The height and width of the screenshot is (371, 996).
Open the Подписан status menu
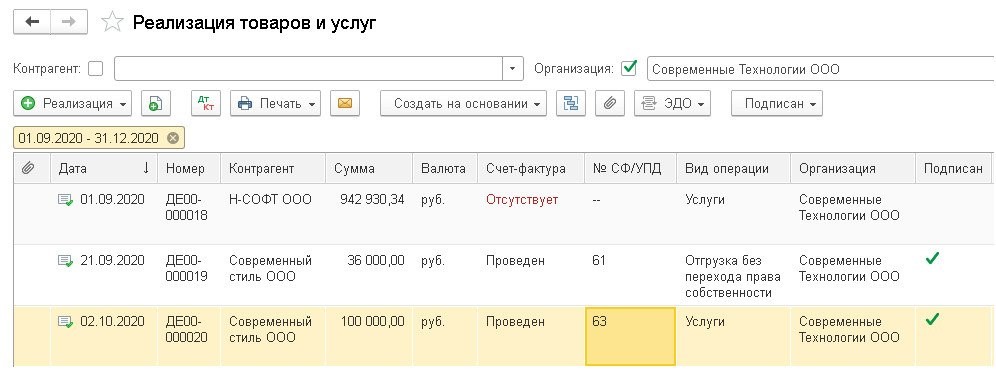pyautogui.click(x=777, y=104)
